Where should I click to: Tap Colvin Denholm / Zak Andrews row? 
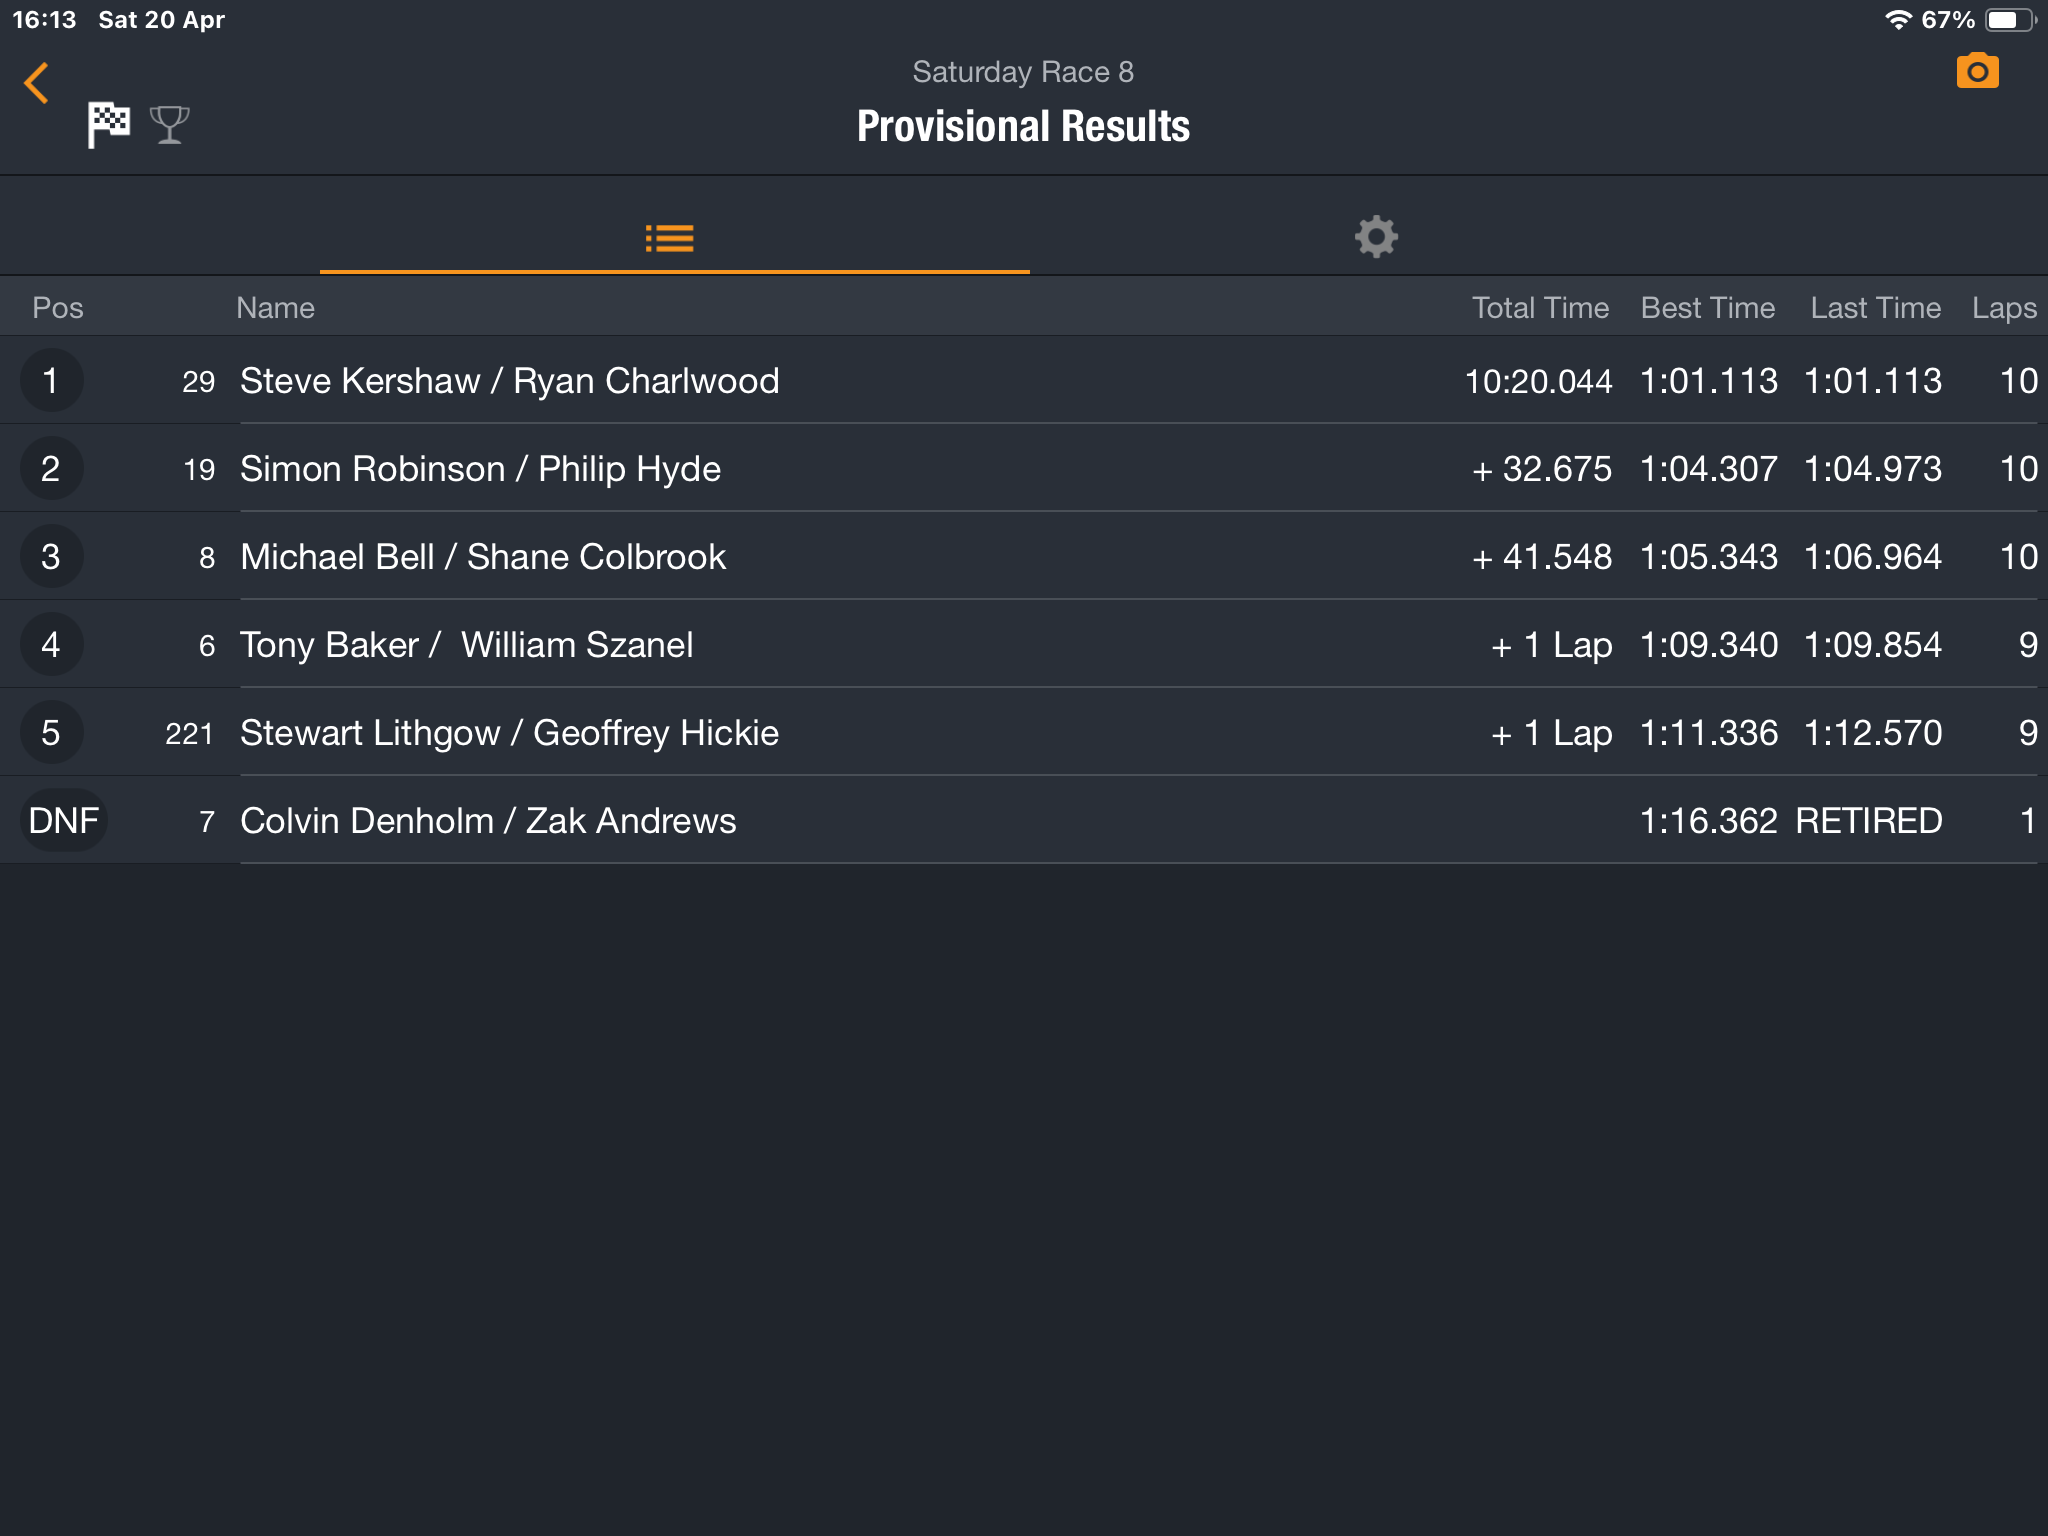[488, 821]
